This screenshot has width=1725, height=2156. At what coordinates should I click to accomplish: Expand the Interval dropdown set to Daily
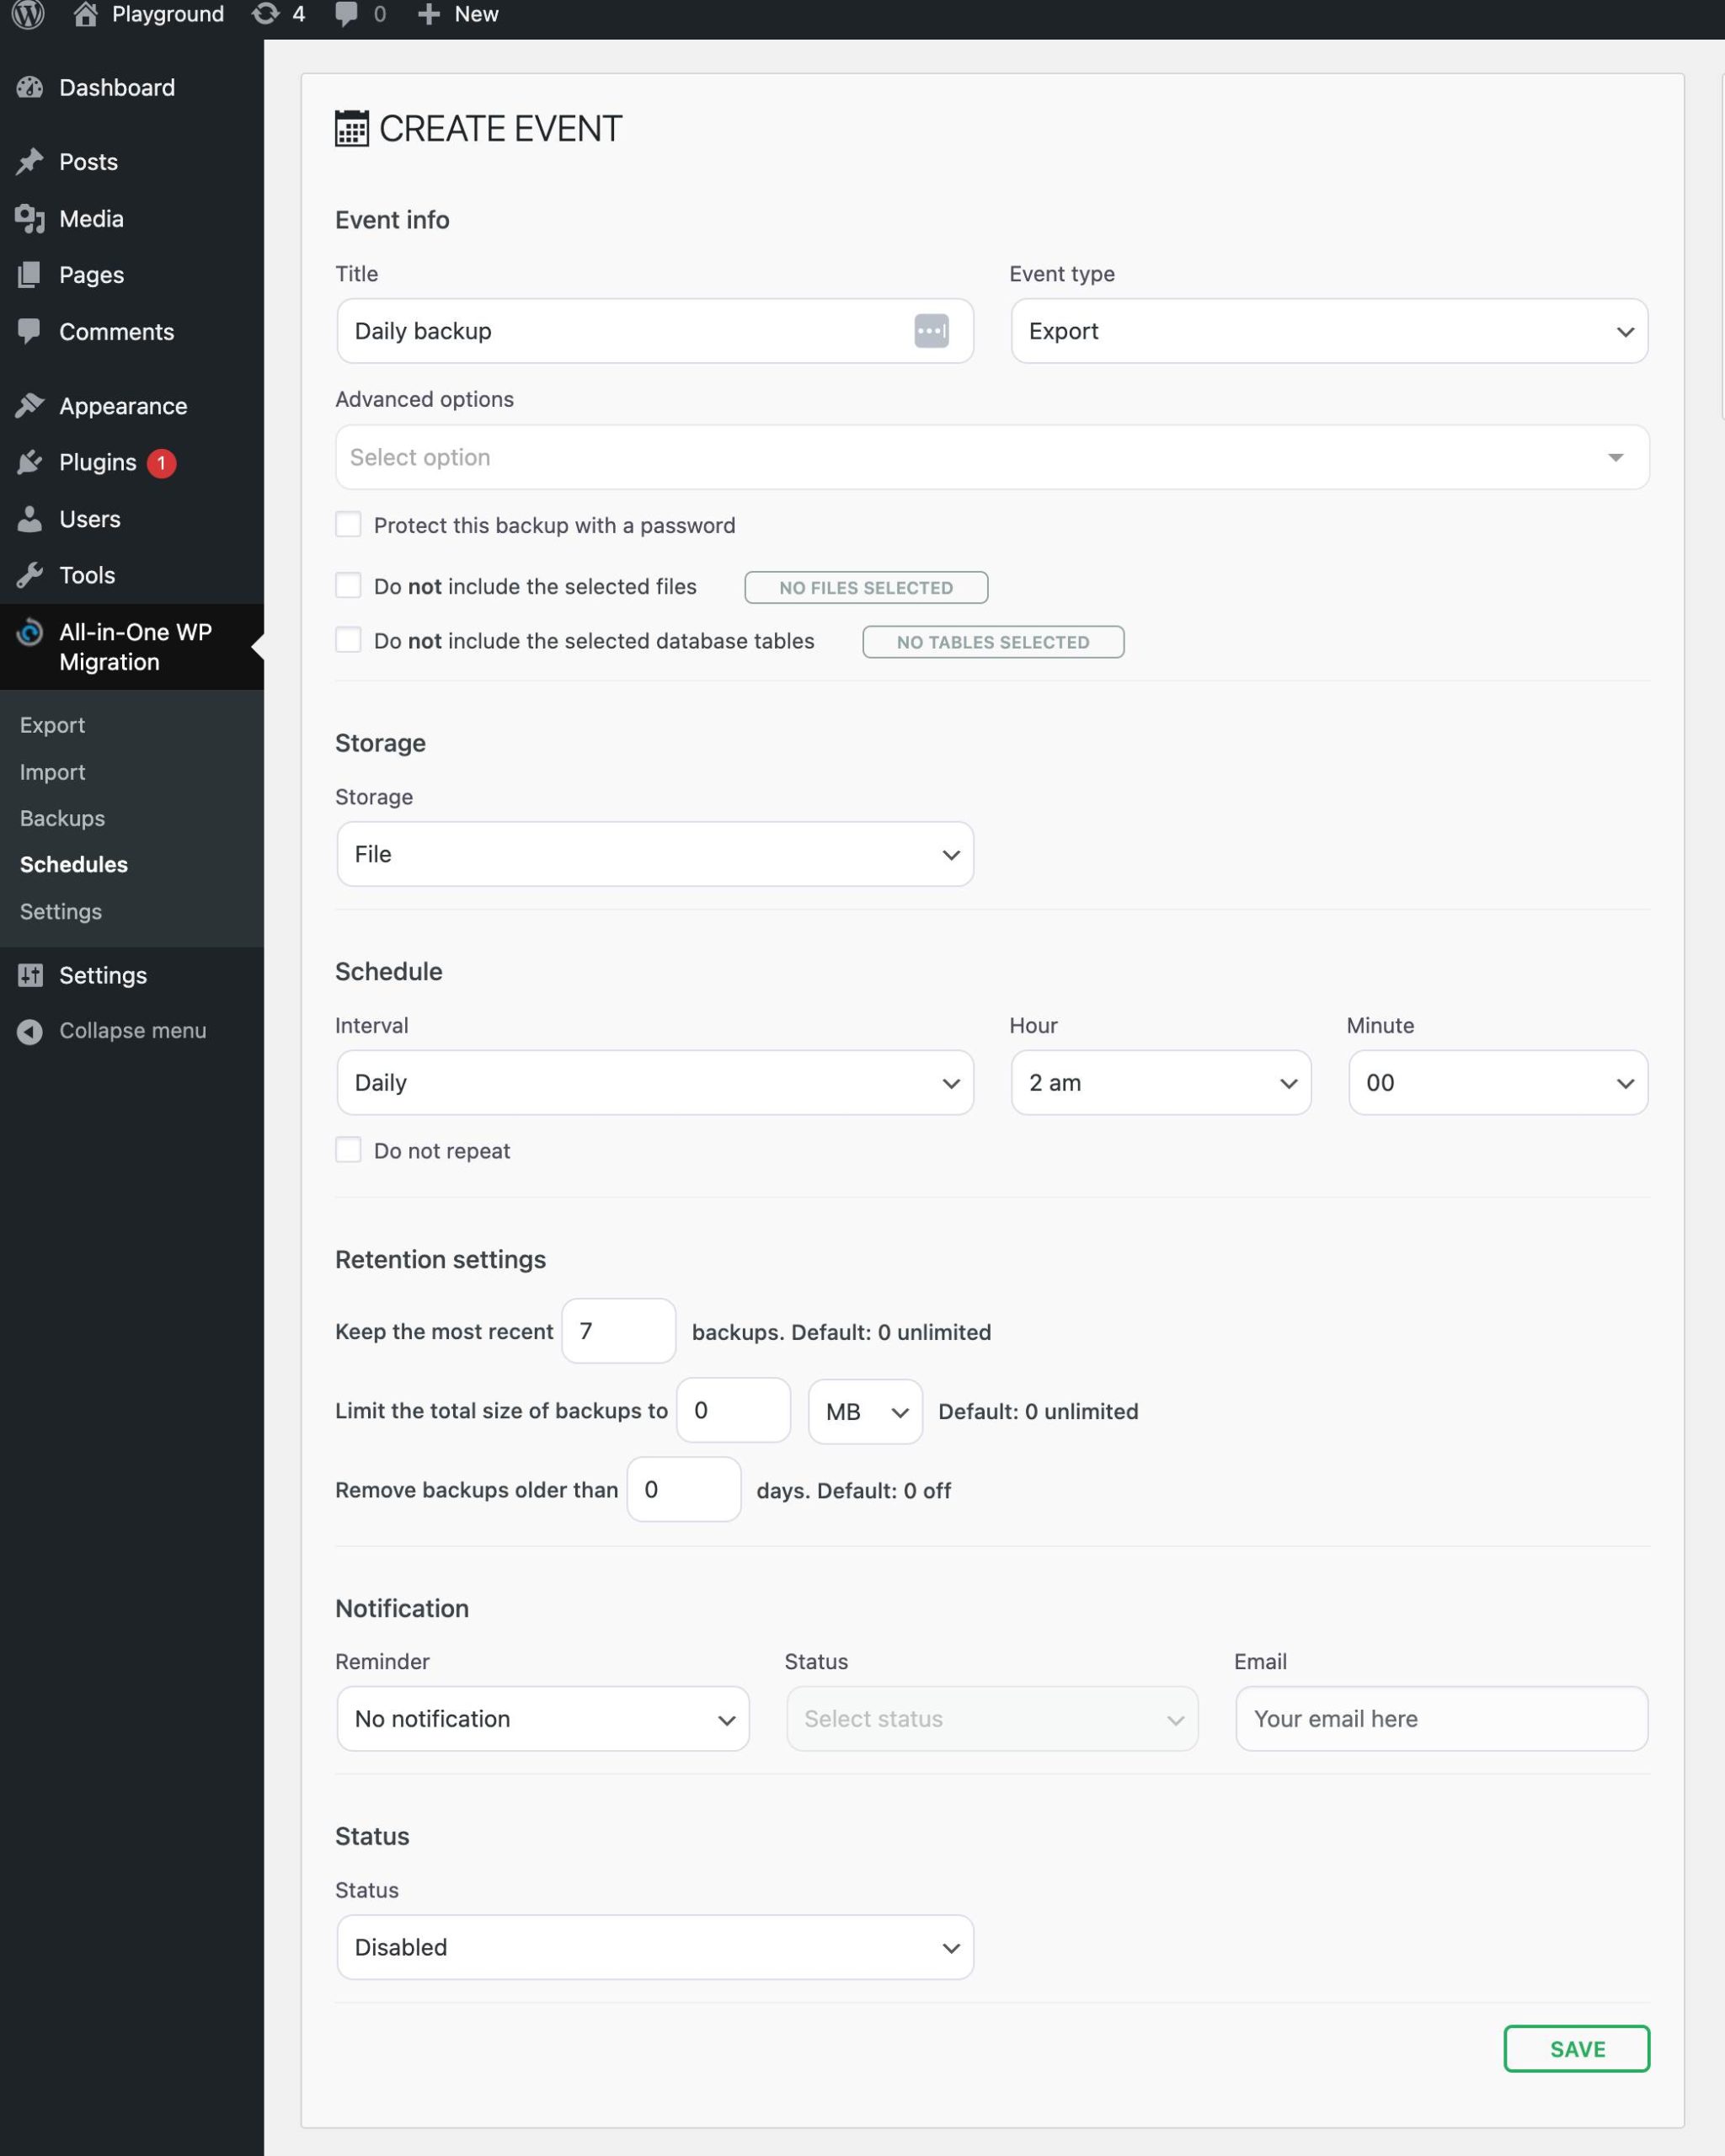655,1083
